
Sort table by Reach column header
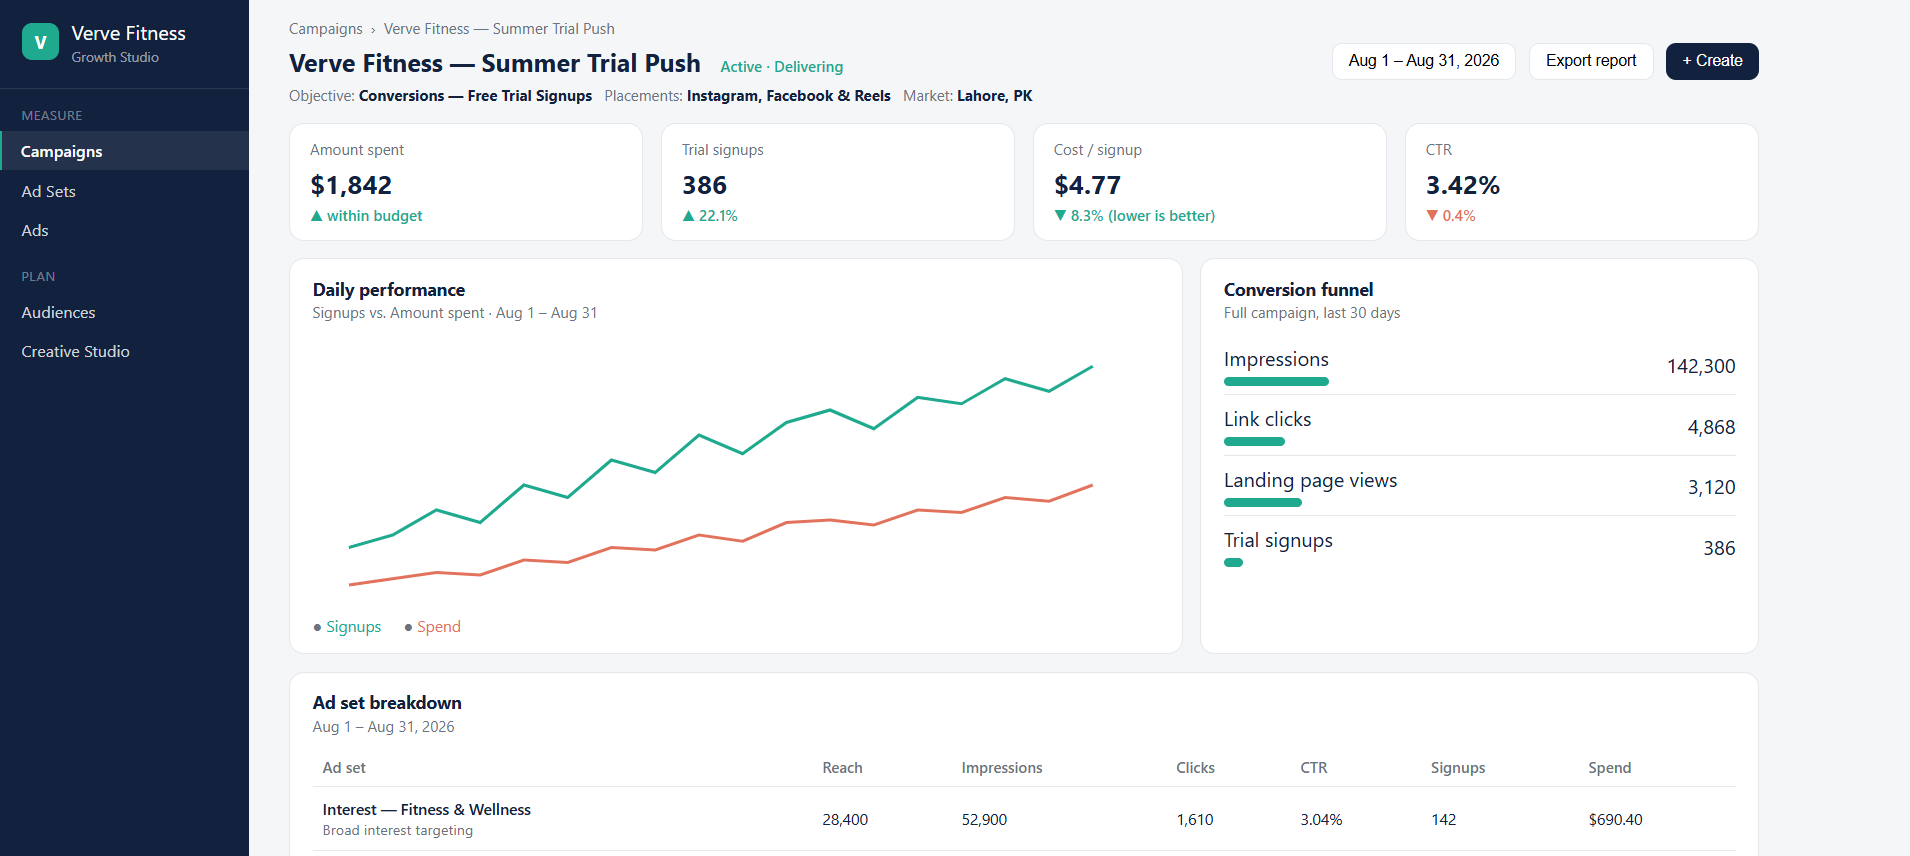click(842, 768)
